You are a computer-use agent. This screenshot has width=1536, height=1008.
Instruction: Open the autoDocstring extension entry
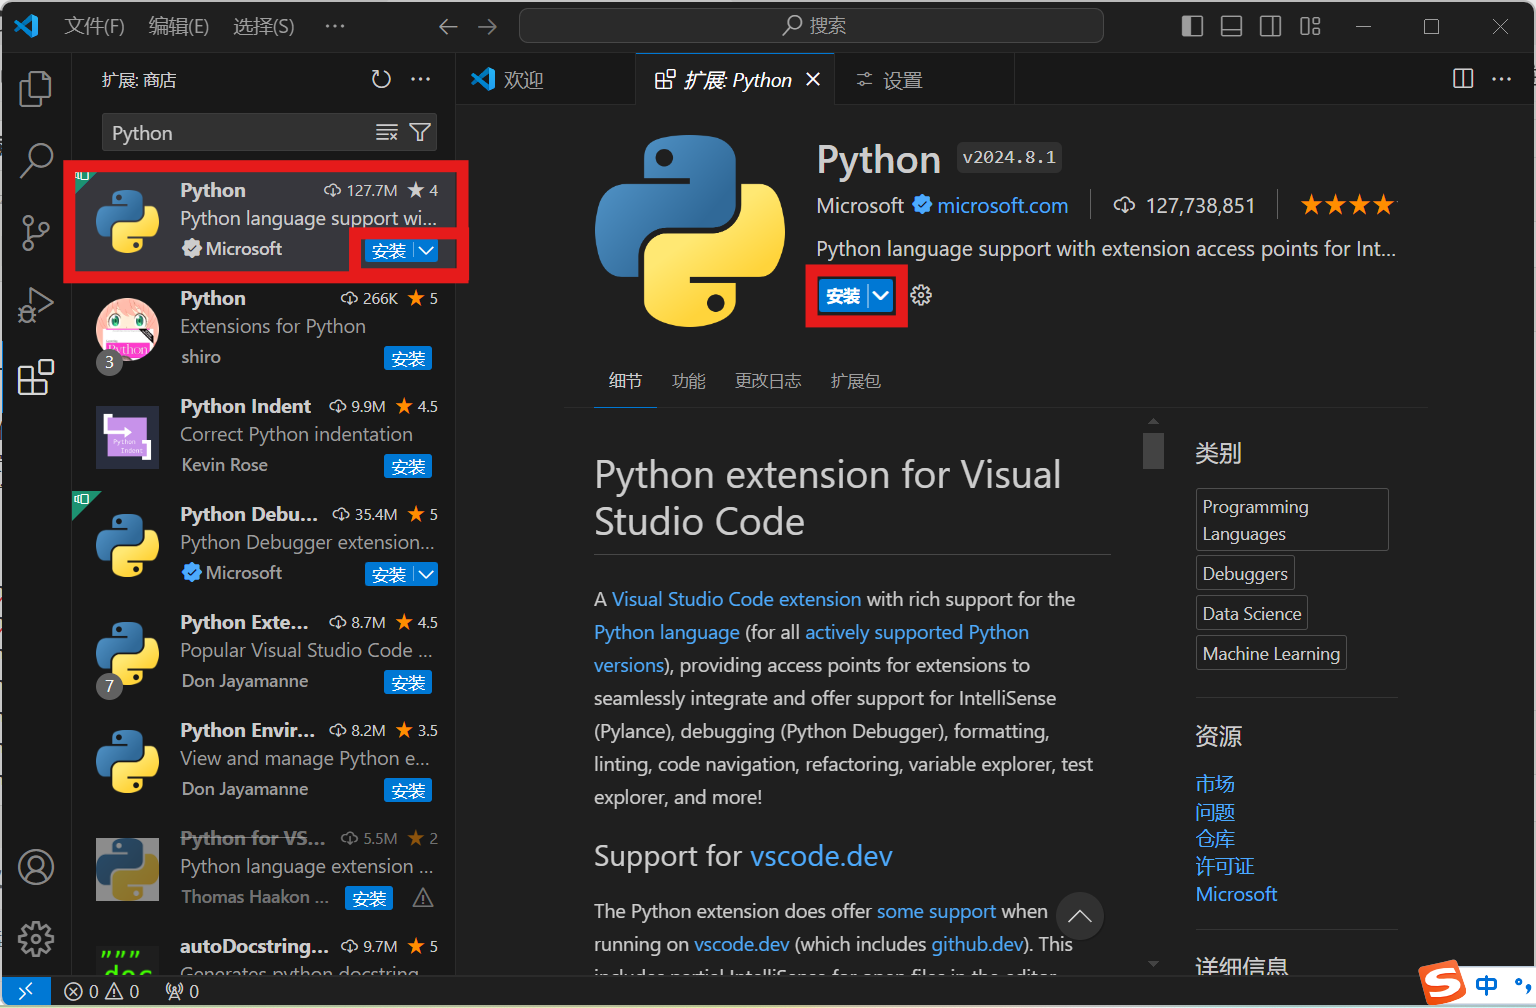coord(265,955)
